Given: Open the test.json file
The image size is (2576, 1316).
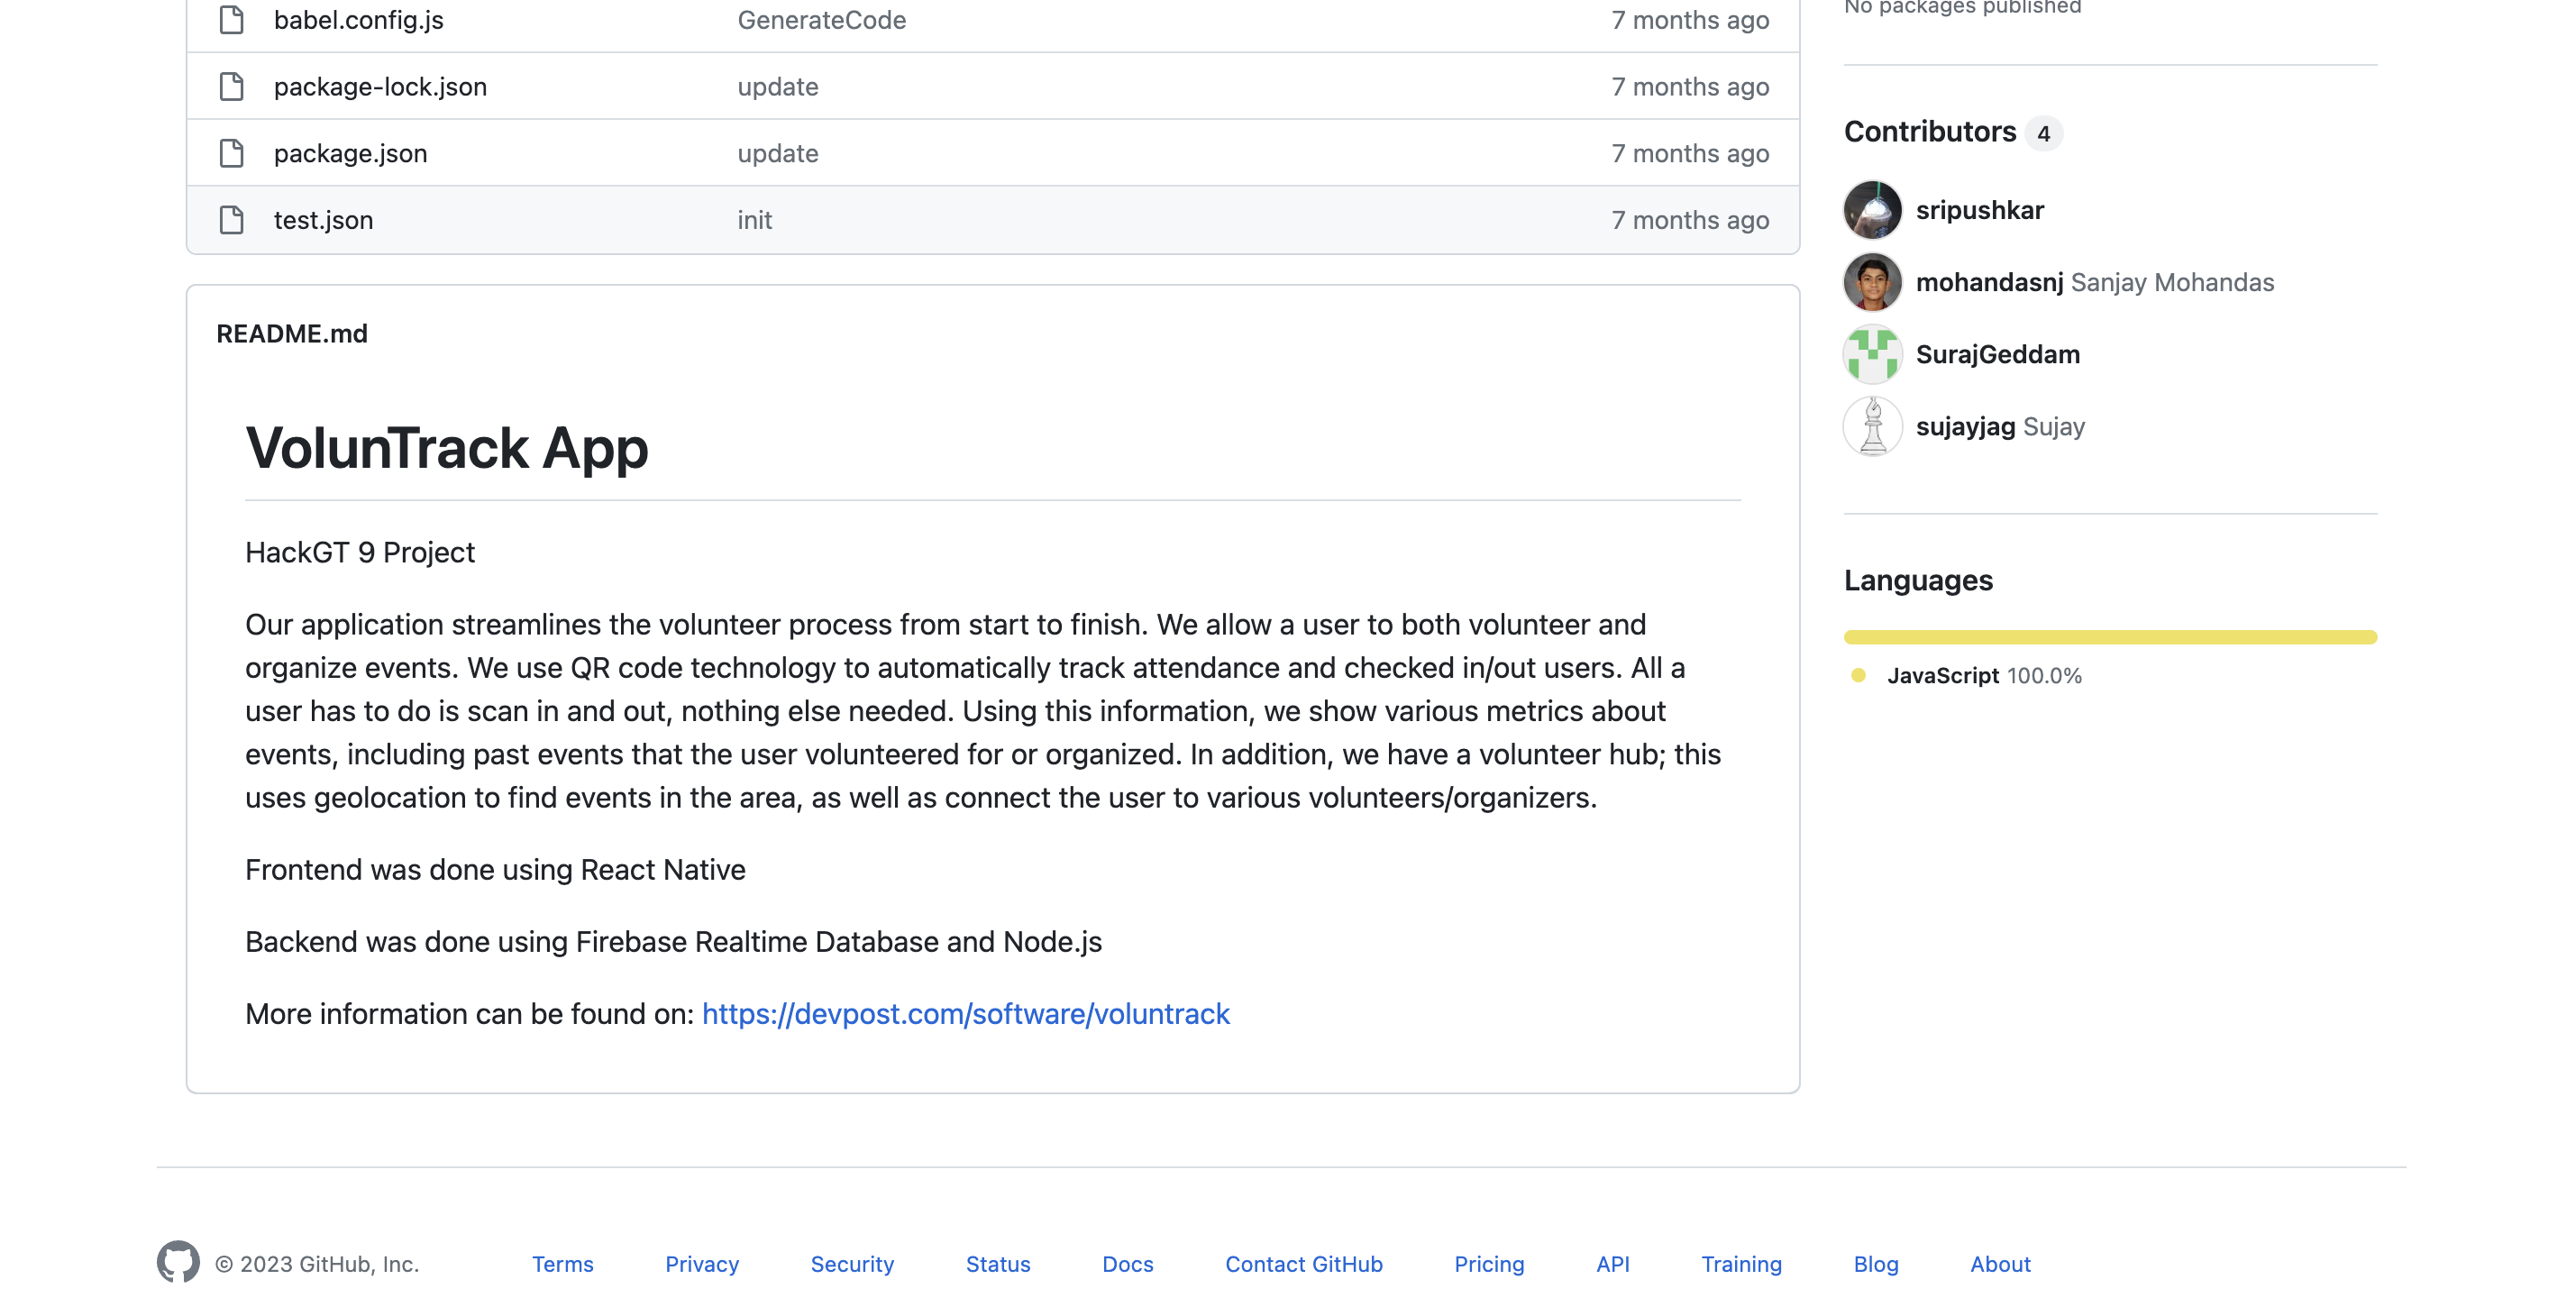Looking at the screenshot, I should pyautogui.click(x=323, y=220).
